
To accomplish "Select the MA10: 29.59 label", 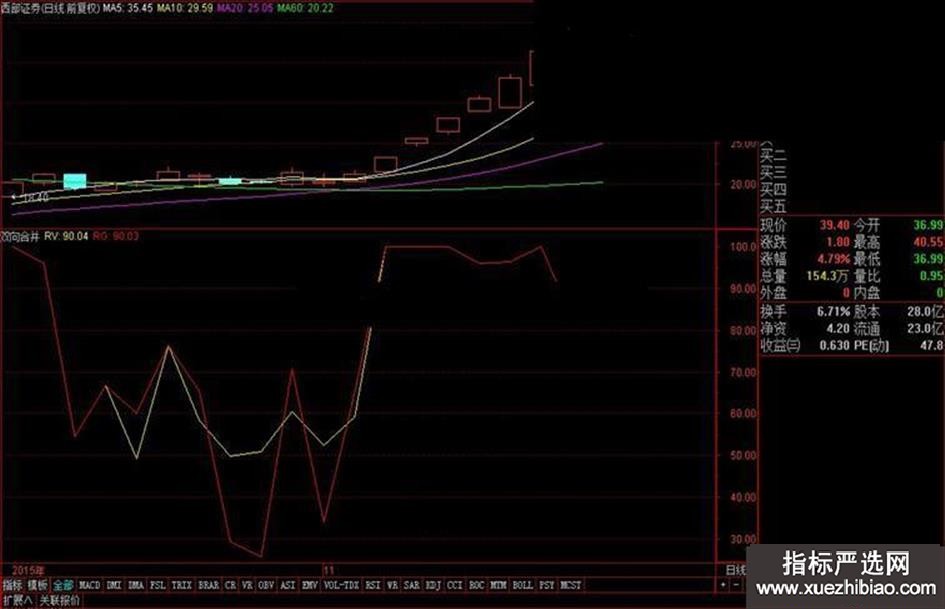I will 184,8.
